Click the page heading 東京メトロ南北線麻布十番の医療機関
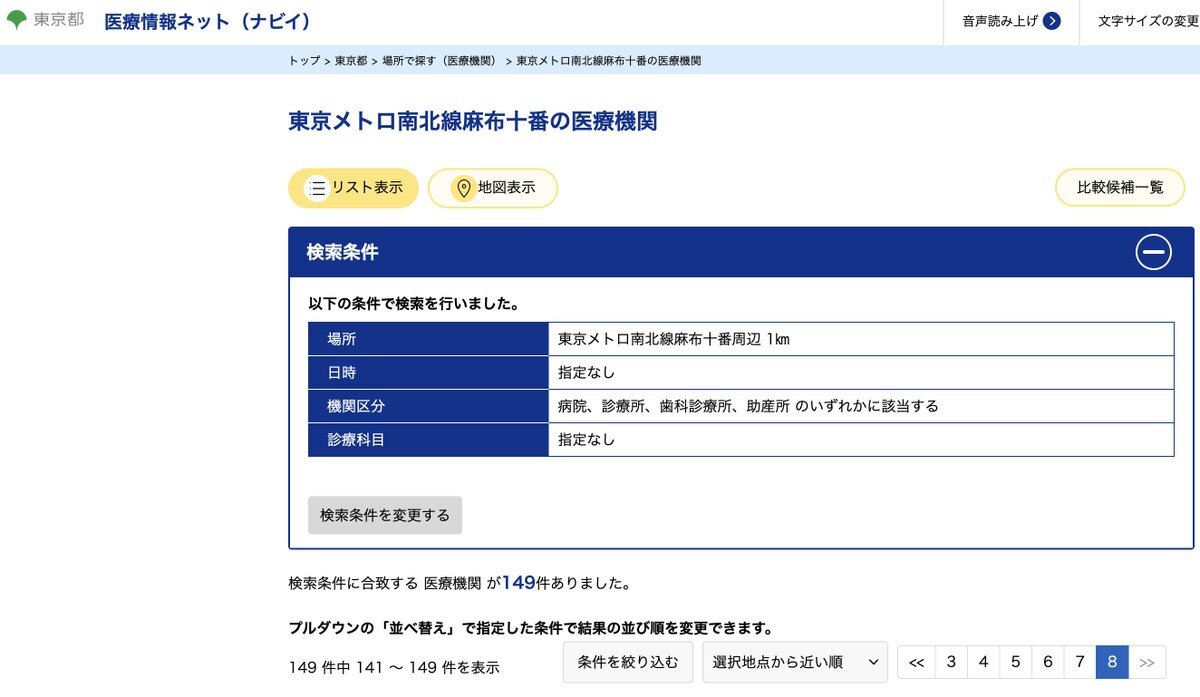This screenshot has height=697, width=1200. [473, 122]
